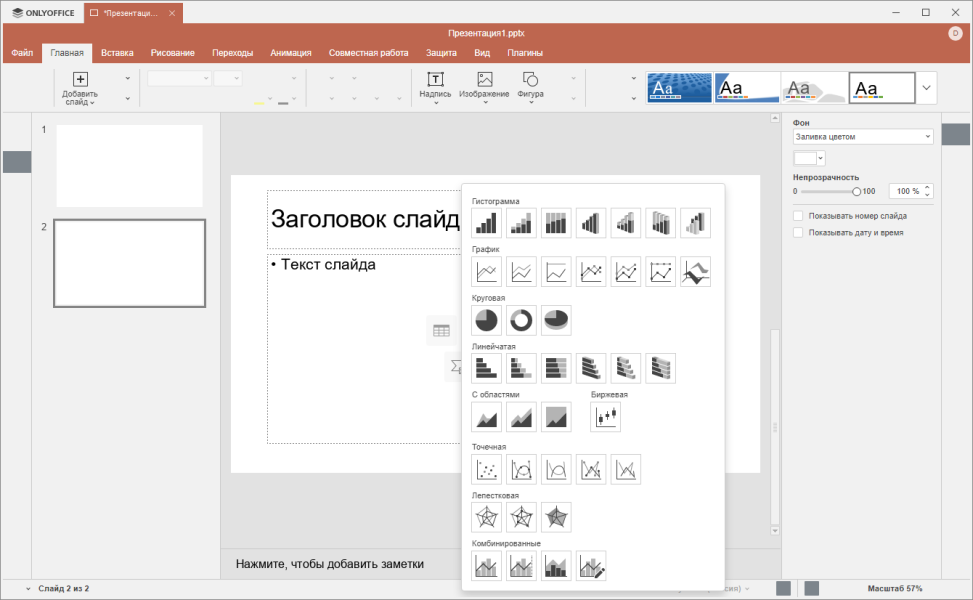The height and width of the screenshot is (600, 973).
Task: Open the Изображение insert tool
Action: [x=484, y=87]
